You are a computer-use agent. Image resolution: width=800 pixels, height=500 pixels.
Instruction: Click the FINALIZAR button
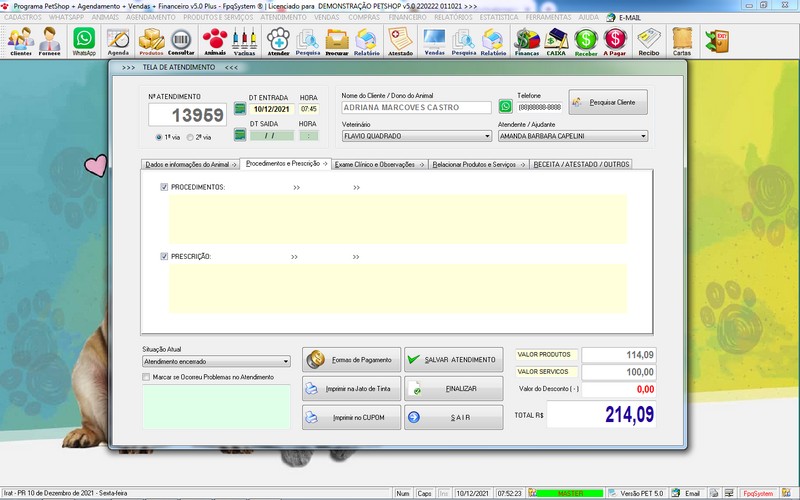[454, 389]
